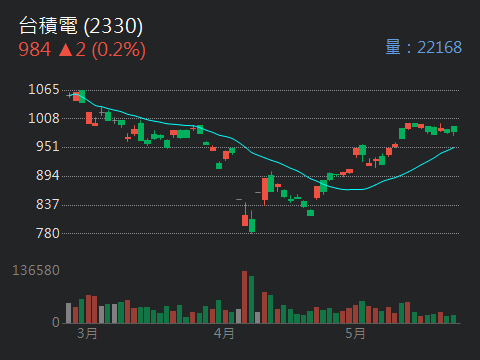Click the first green candlestick near 1065
Viewport: 480px width, 360px height.
click(82, 97)
